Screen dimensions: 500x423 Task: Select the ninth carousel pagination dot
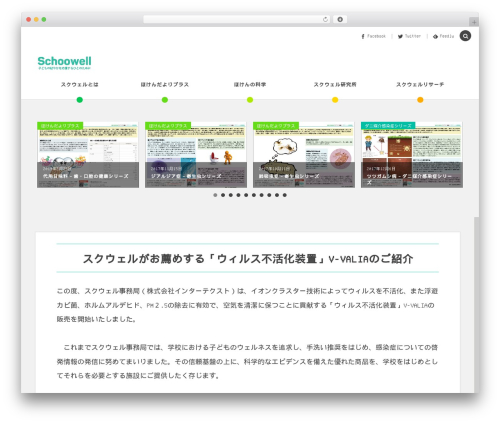[277, 195]
